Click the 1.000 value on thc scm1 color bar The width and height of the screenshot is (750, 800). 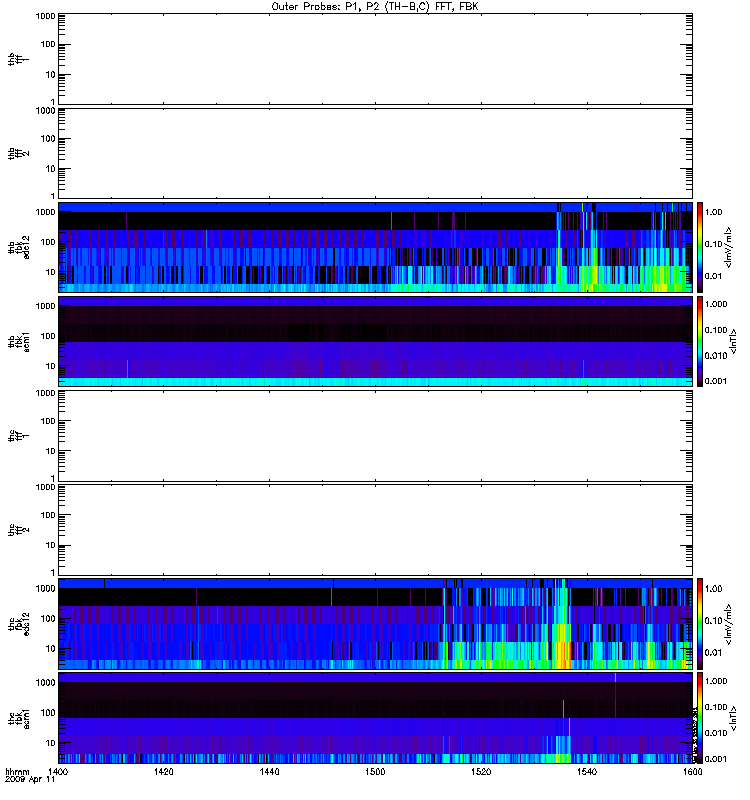pos(716,681)
